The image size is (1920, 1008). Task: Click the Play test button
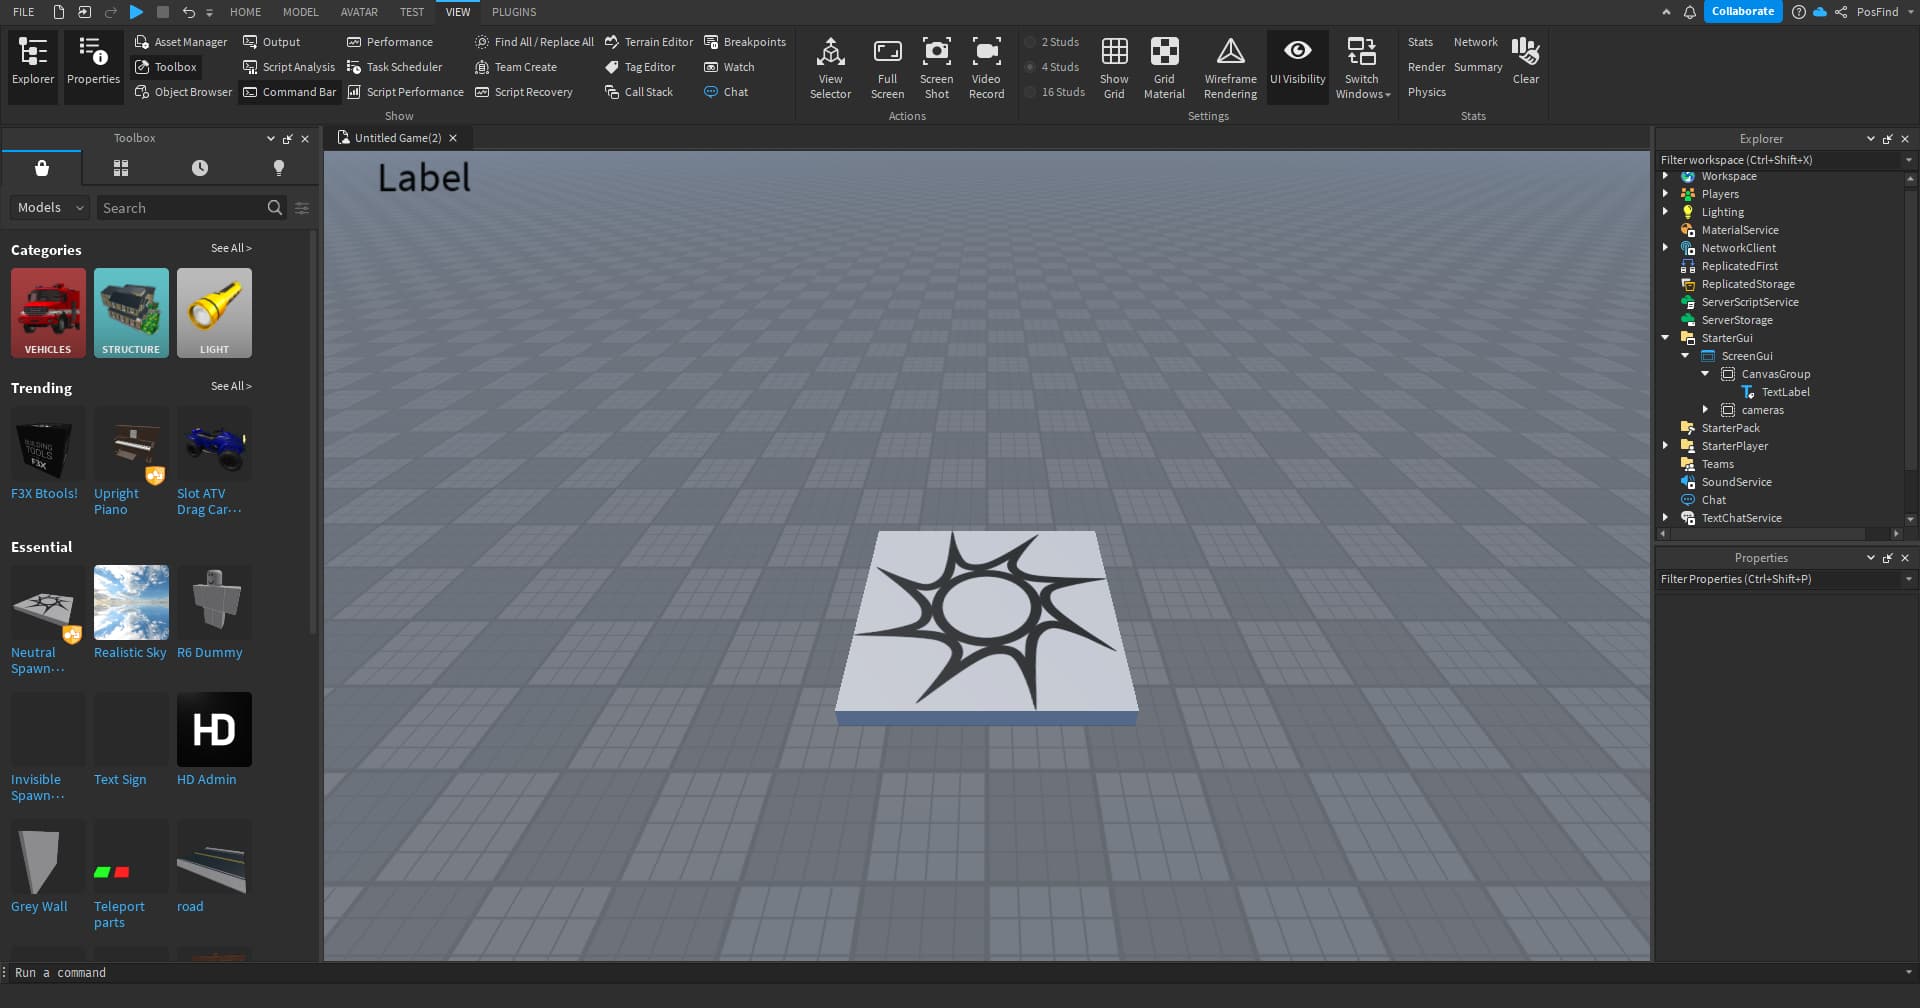coord(136,12)
